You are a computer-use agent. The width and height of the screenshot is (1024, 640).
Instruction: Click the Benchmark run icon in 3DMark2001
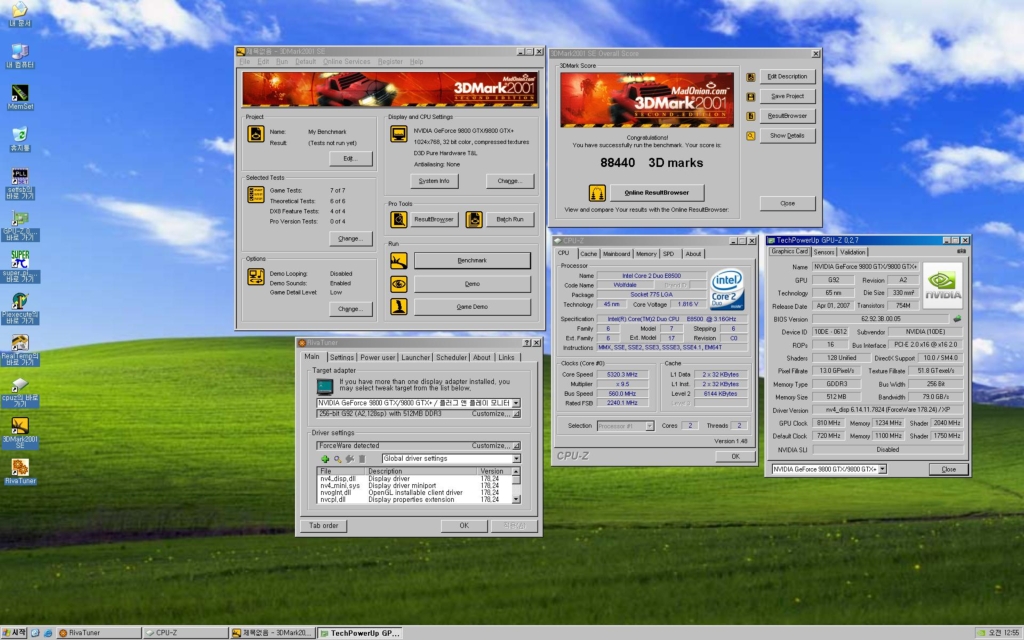click(398, 261)
